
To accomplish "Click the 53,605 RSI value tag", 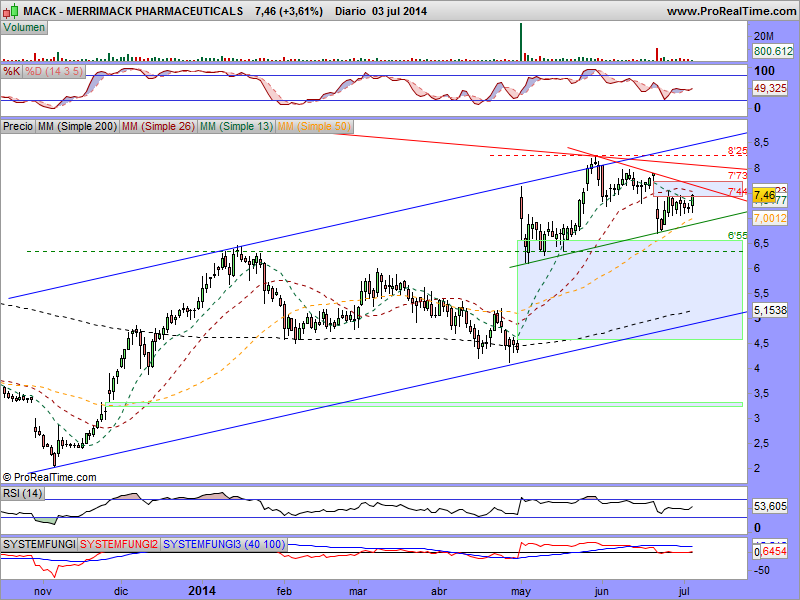I will (770, 506).
